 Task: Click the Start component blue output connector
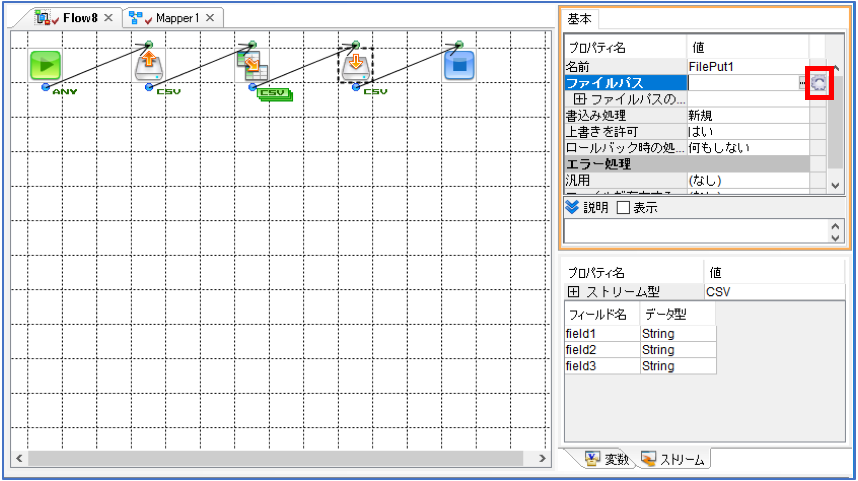[x=45, y=87]
